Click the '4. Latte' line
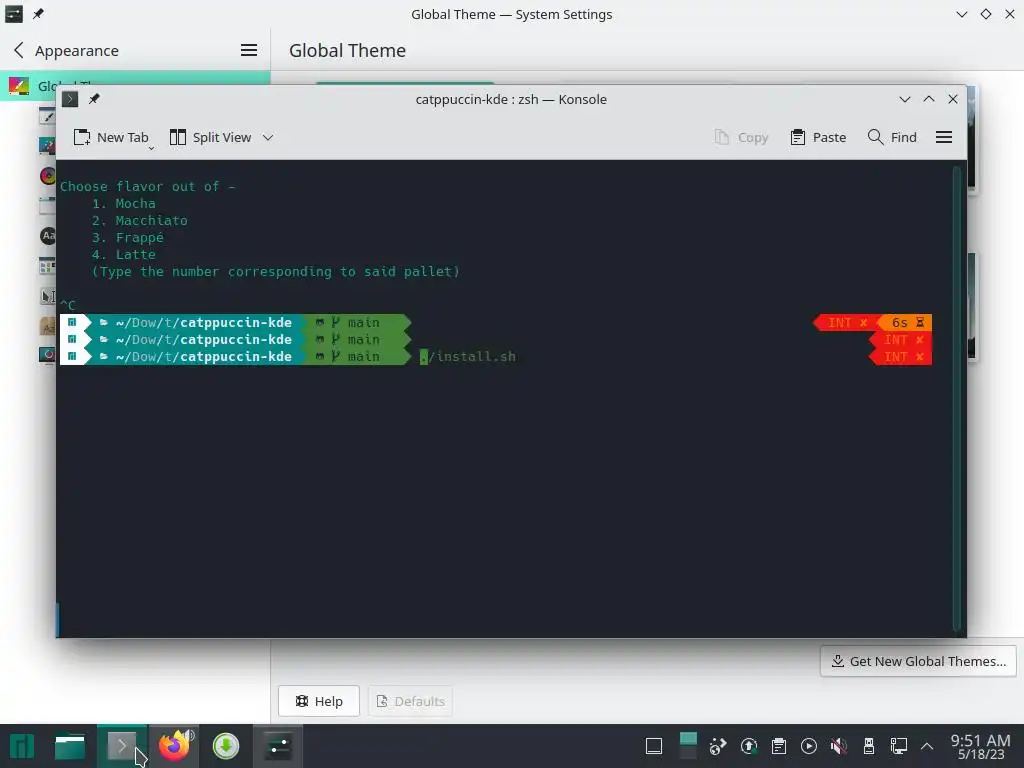The height and width of the screenshot is (768, 1024). (x=123, y=255)
